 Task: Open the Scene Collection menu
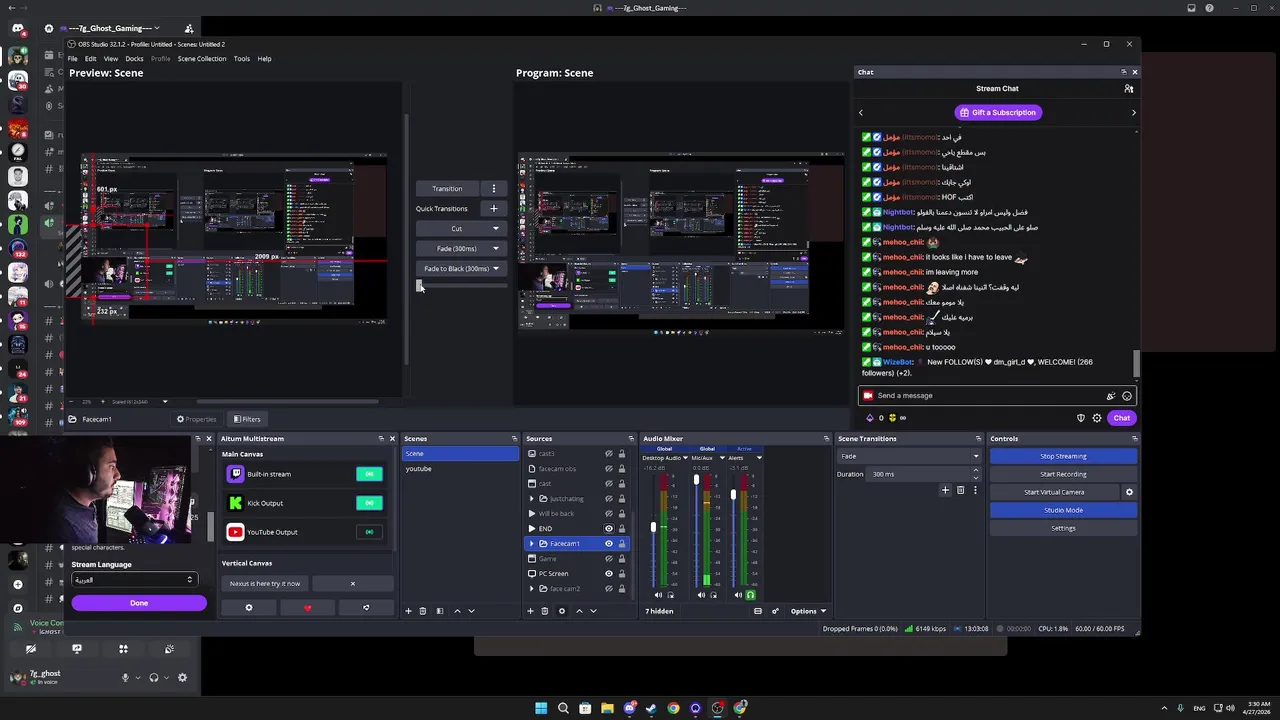pyautogui.click(x=202, y=59)
